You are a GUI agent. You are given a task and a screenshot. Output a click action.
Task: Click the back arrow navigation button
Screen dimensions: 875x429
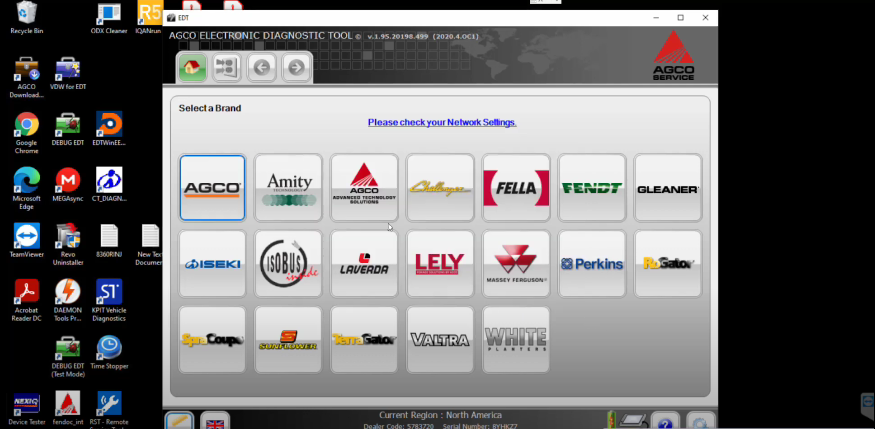(261, 68)
